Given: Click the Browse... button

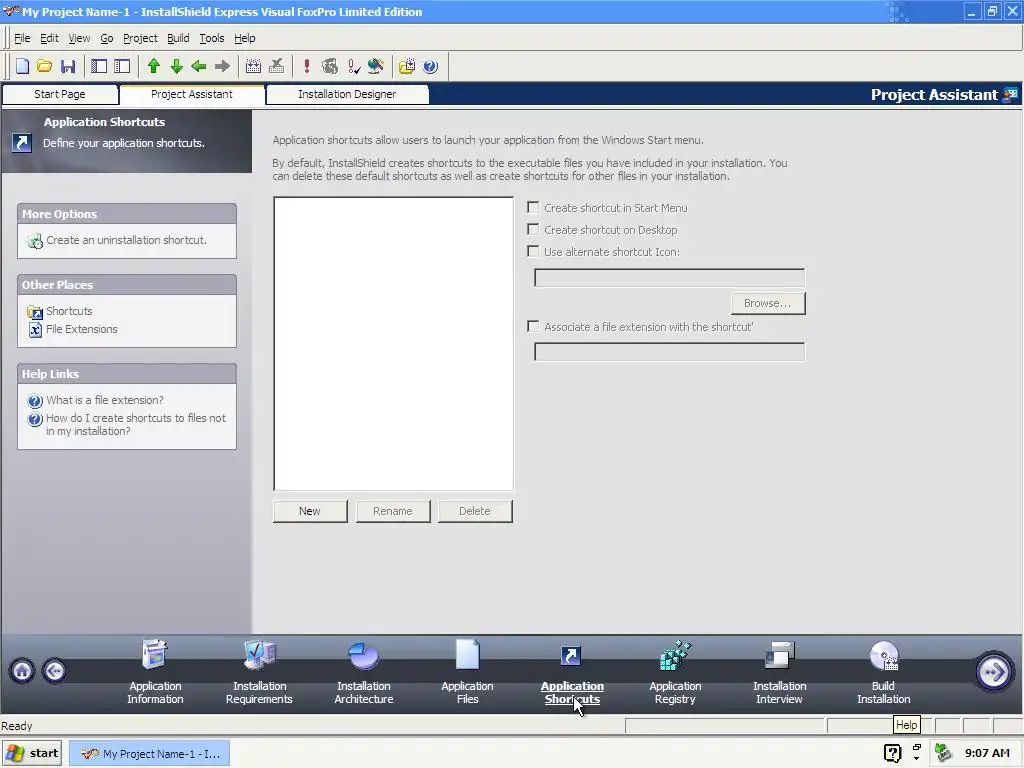Looking at the screenshot, I should pyautogui.click(x=768, y=303).
